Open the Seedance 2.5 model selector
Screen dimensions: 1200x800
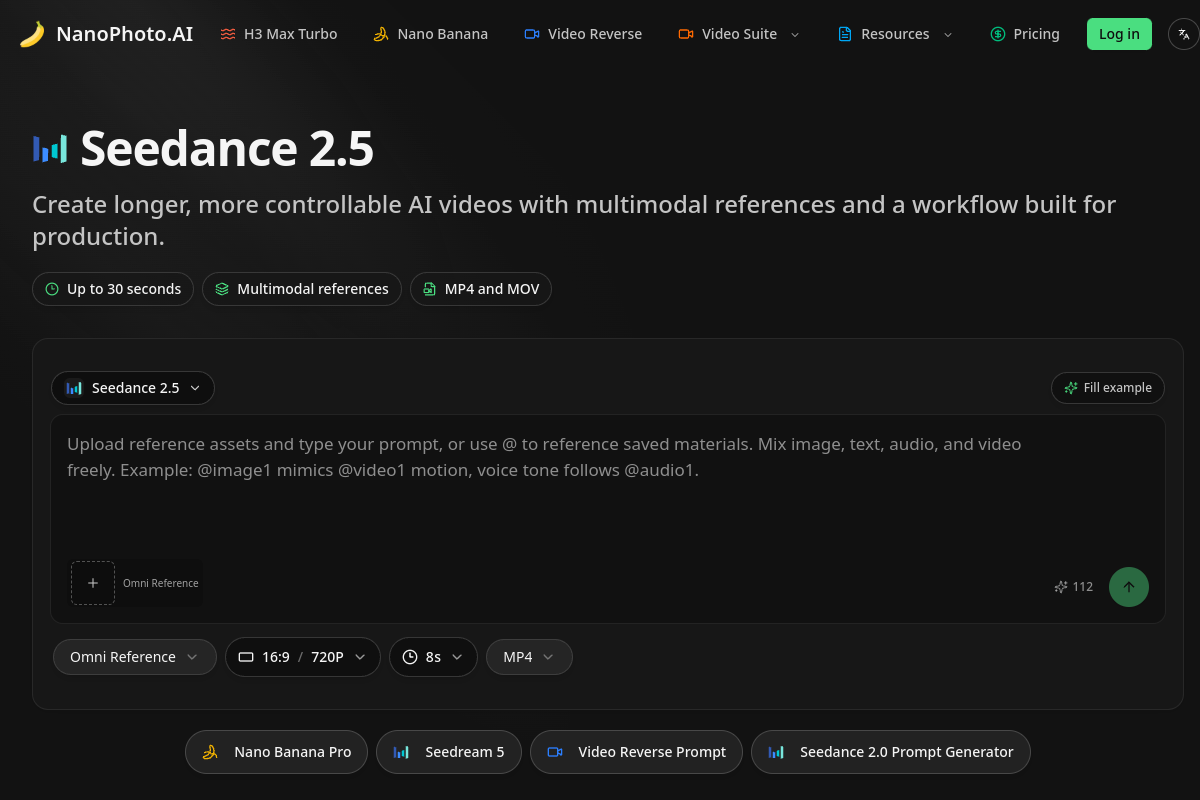(133, 388)
